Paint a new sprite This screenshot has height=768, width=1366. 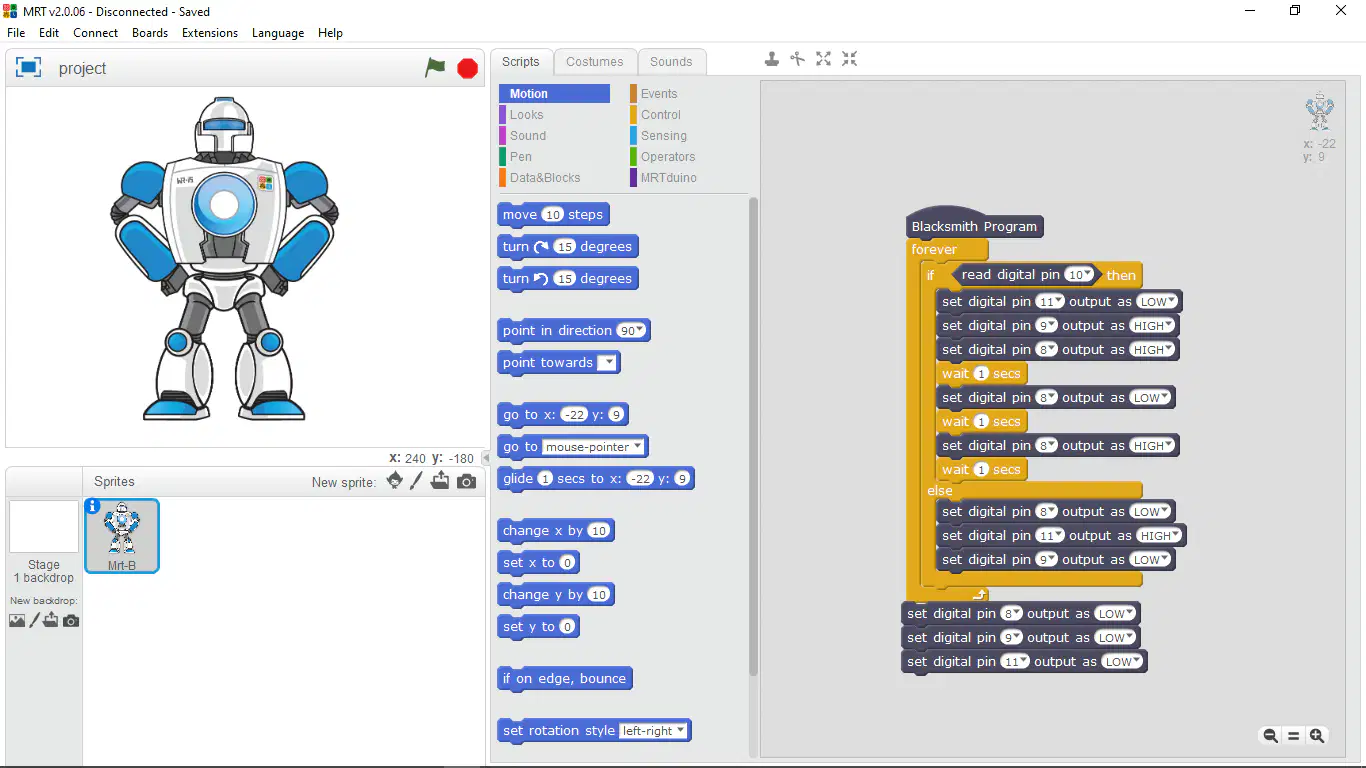(x=417, y=481)
